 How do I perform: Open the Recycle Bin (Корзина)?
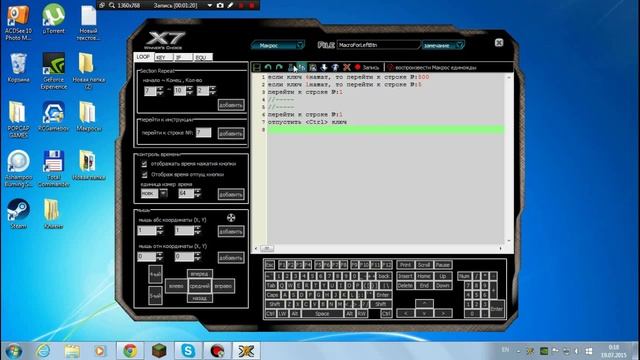click(18, 68)
